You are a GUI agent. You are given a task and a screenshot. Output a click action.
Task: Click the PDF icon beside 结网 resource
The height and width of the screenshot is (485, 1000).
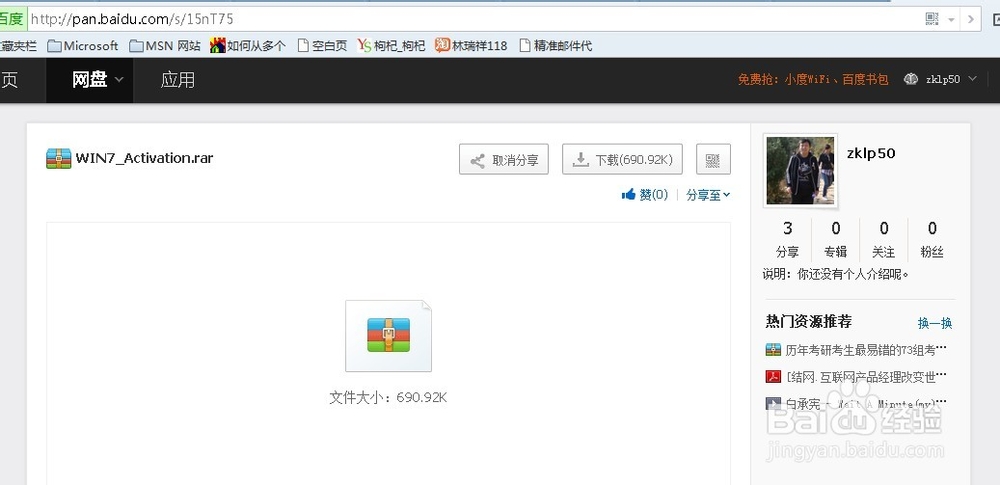pos(773,377)
